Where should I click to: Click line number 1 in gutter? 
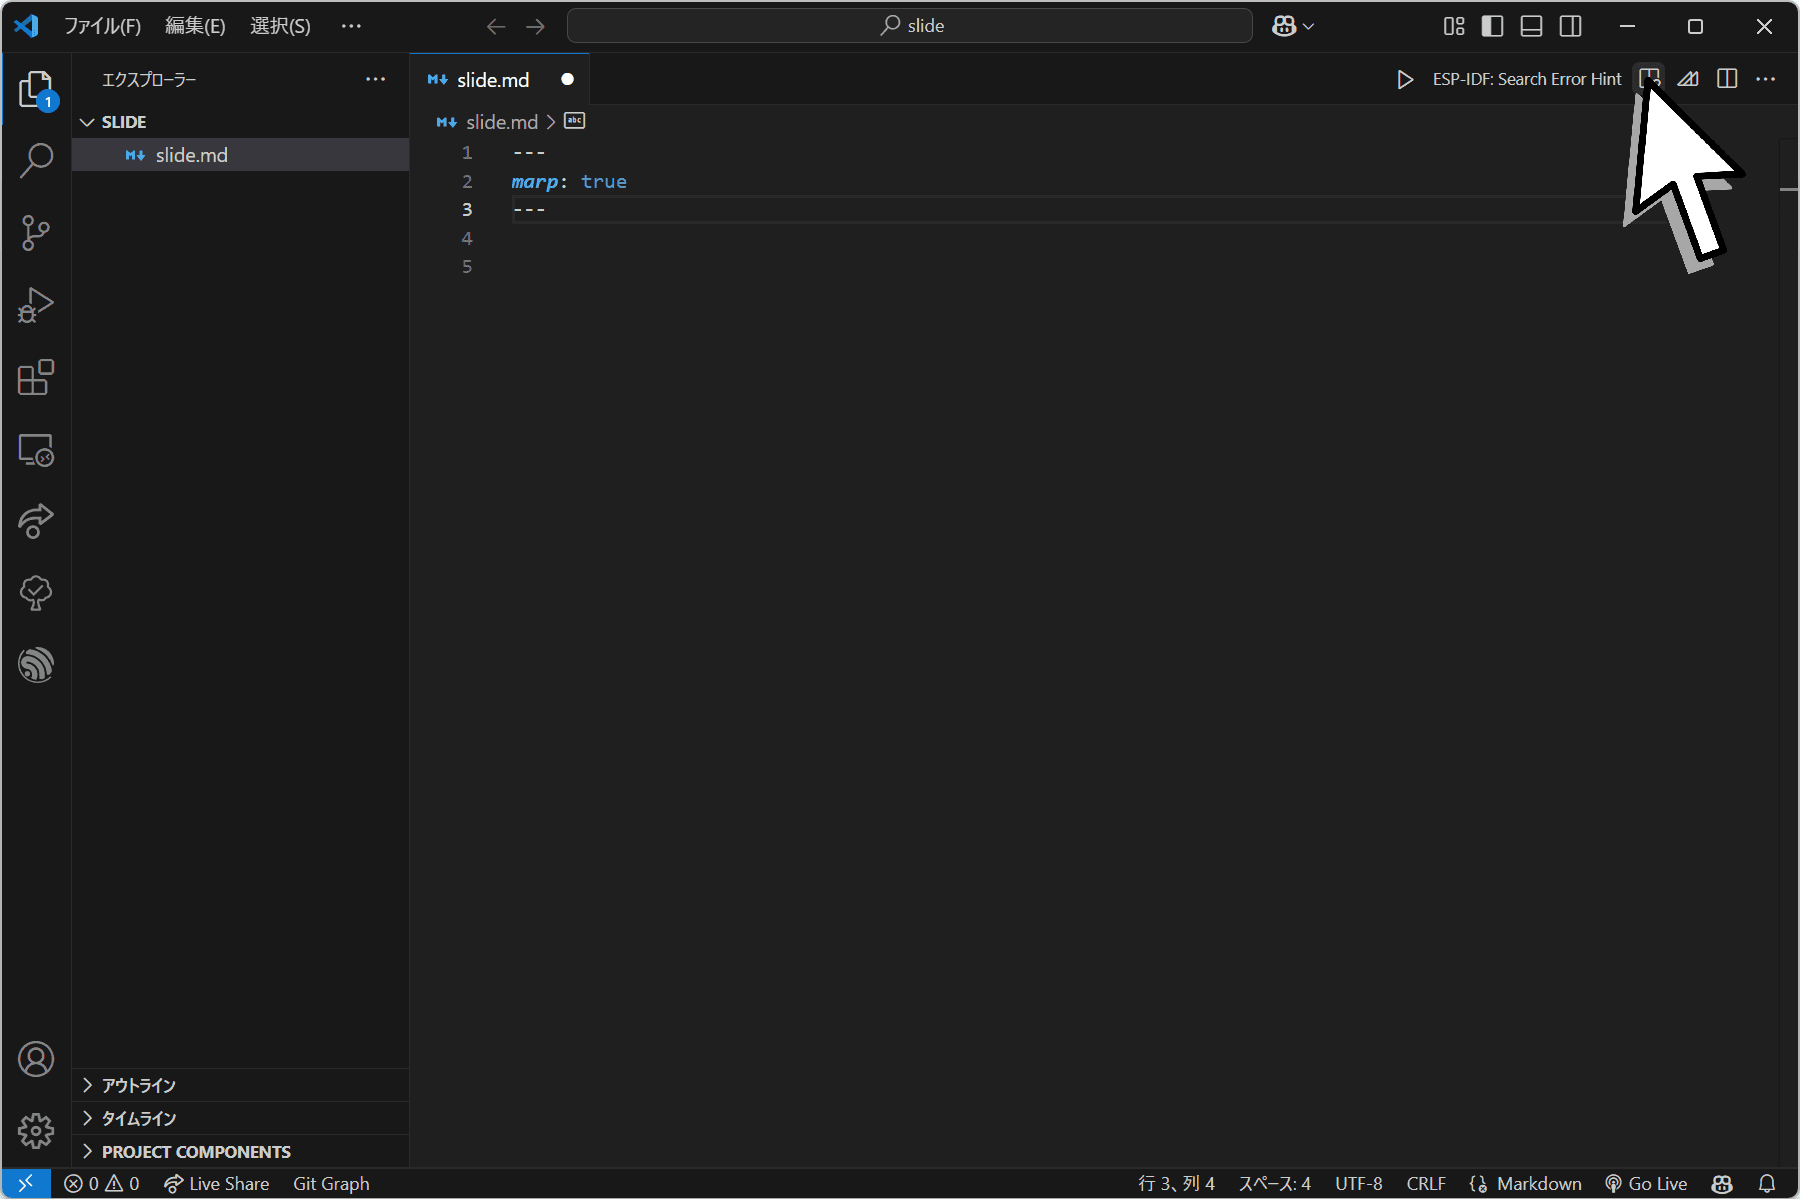467,152
